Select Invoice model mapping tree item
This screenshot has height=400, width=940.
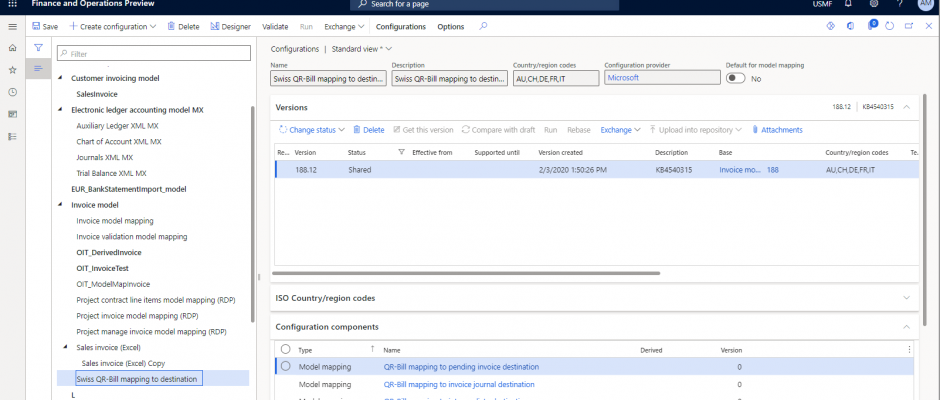115,221
